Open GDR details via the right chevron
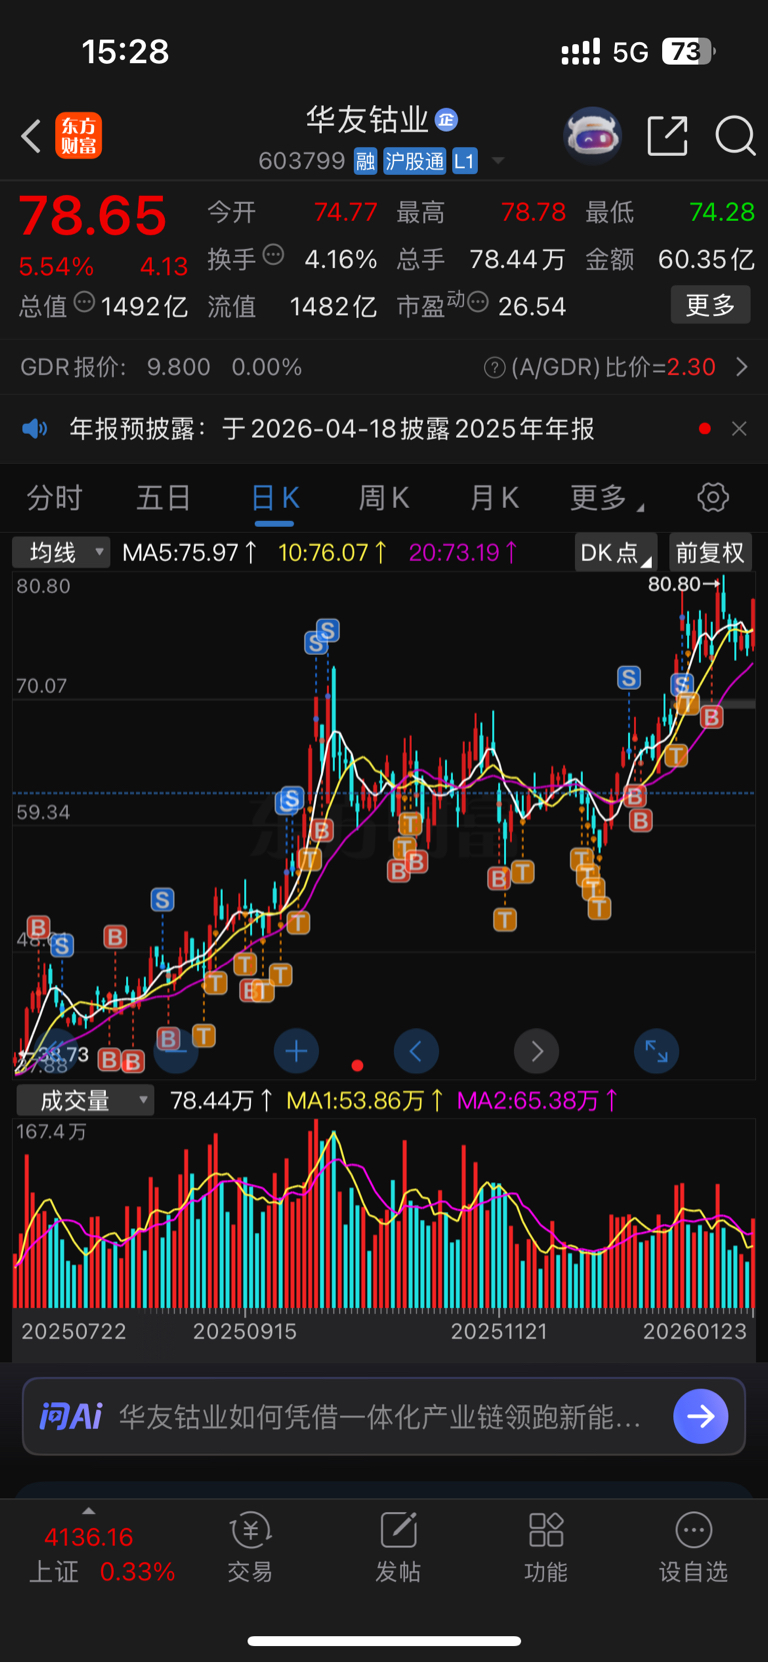The width and height of the screenshot is (768, 1663). click(x=742, y=367)
